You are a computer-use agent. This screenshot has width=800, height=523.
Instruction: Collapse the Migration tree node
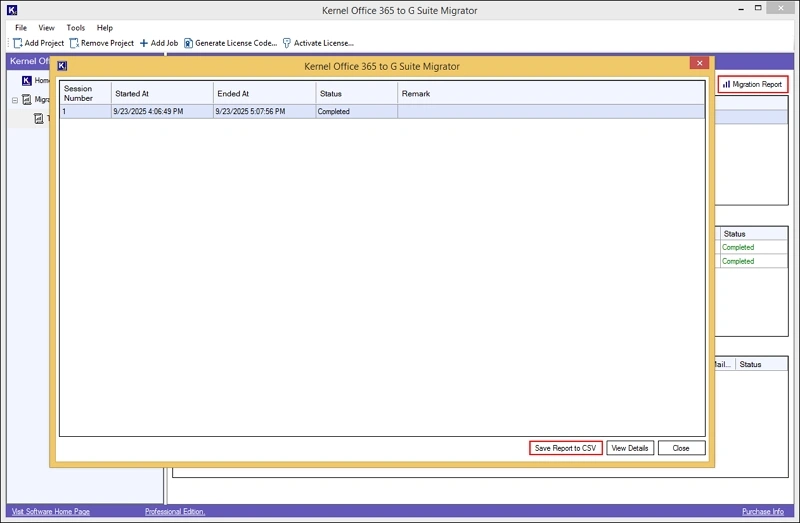pyautogui.click(x=15, y=100)
